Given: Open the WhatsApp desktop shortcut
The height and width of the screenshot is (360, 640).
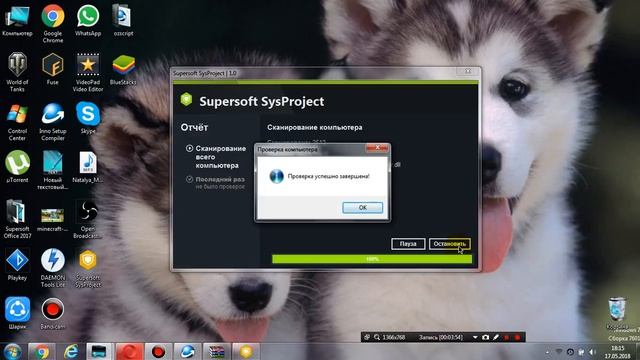Looking at the screenshot, I should [88, 20].
